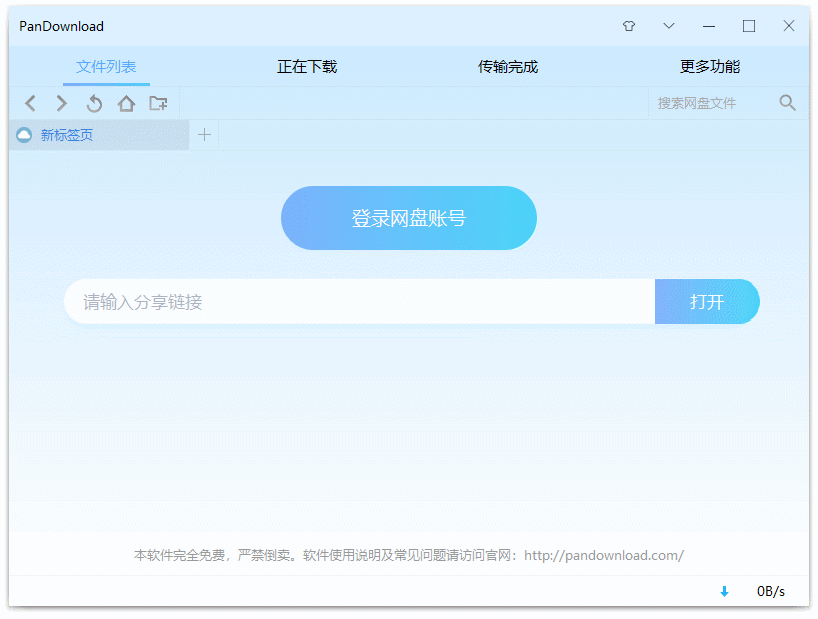
Task: Click the cloud icon on the tab
Action: point(24,134)
